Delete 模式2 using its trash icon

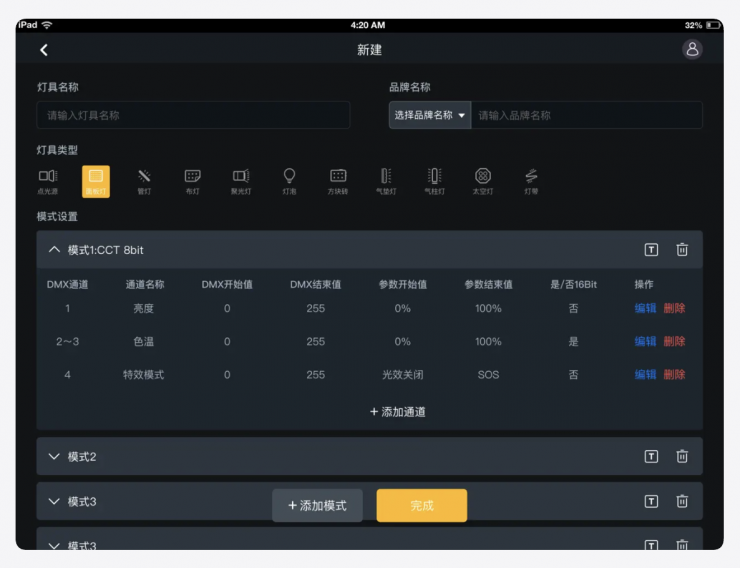[x=682, y=457]
